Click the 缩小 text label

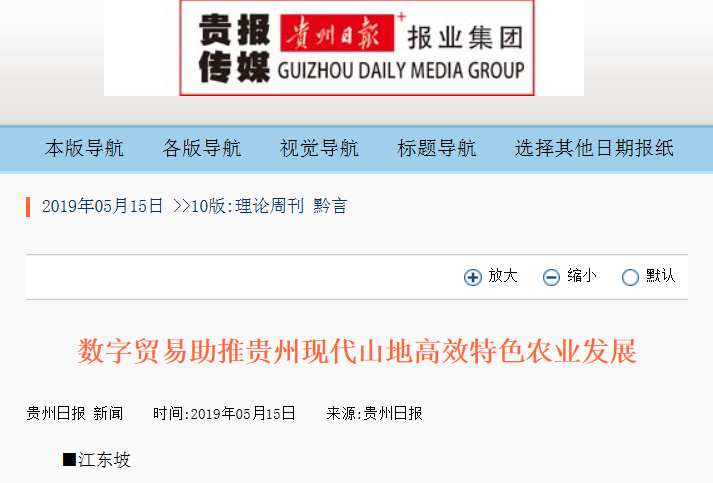tap(582, 276)
